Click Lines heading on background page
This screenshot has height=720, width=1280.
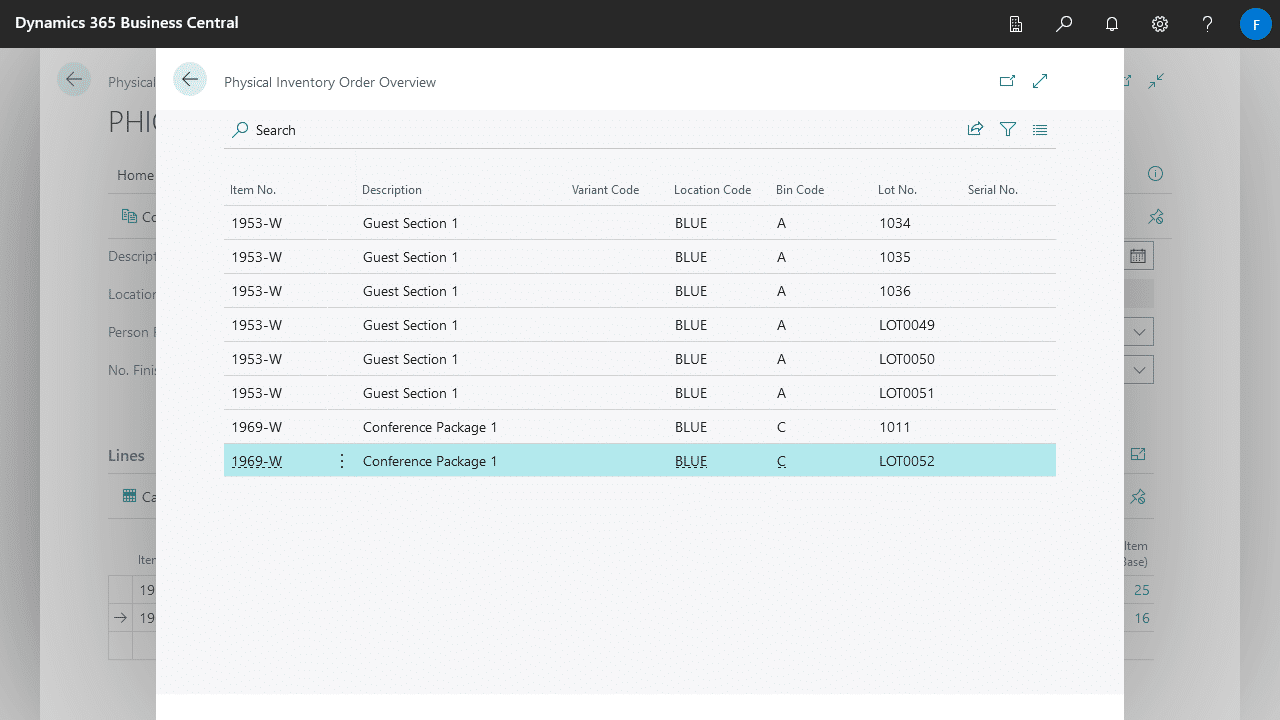126,455
